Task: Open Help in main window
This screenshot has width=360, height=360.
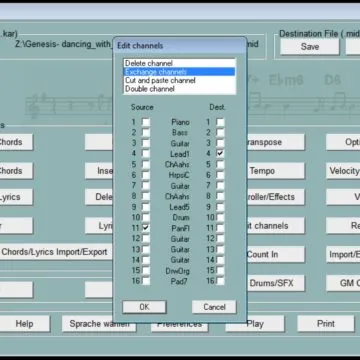Action: 25,324
